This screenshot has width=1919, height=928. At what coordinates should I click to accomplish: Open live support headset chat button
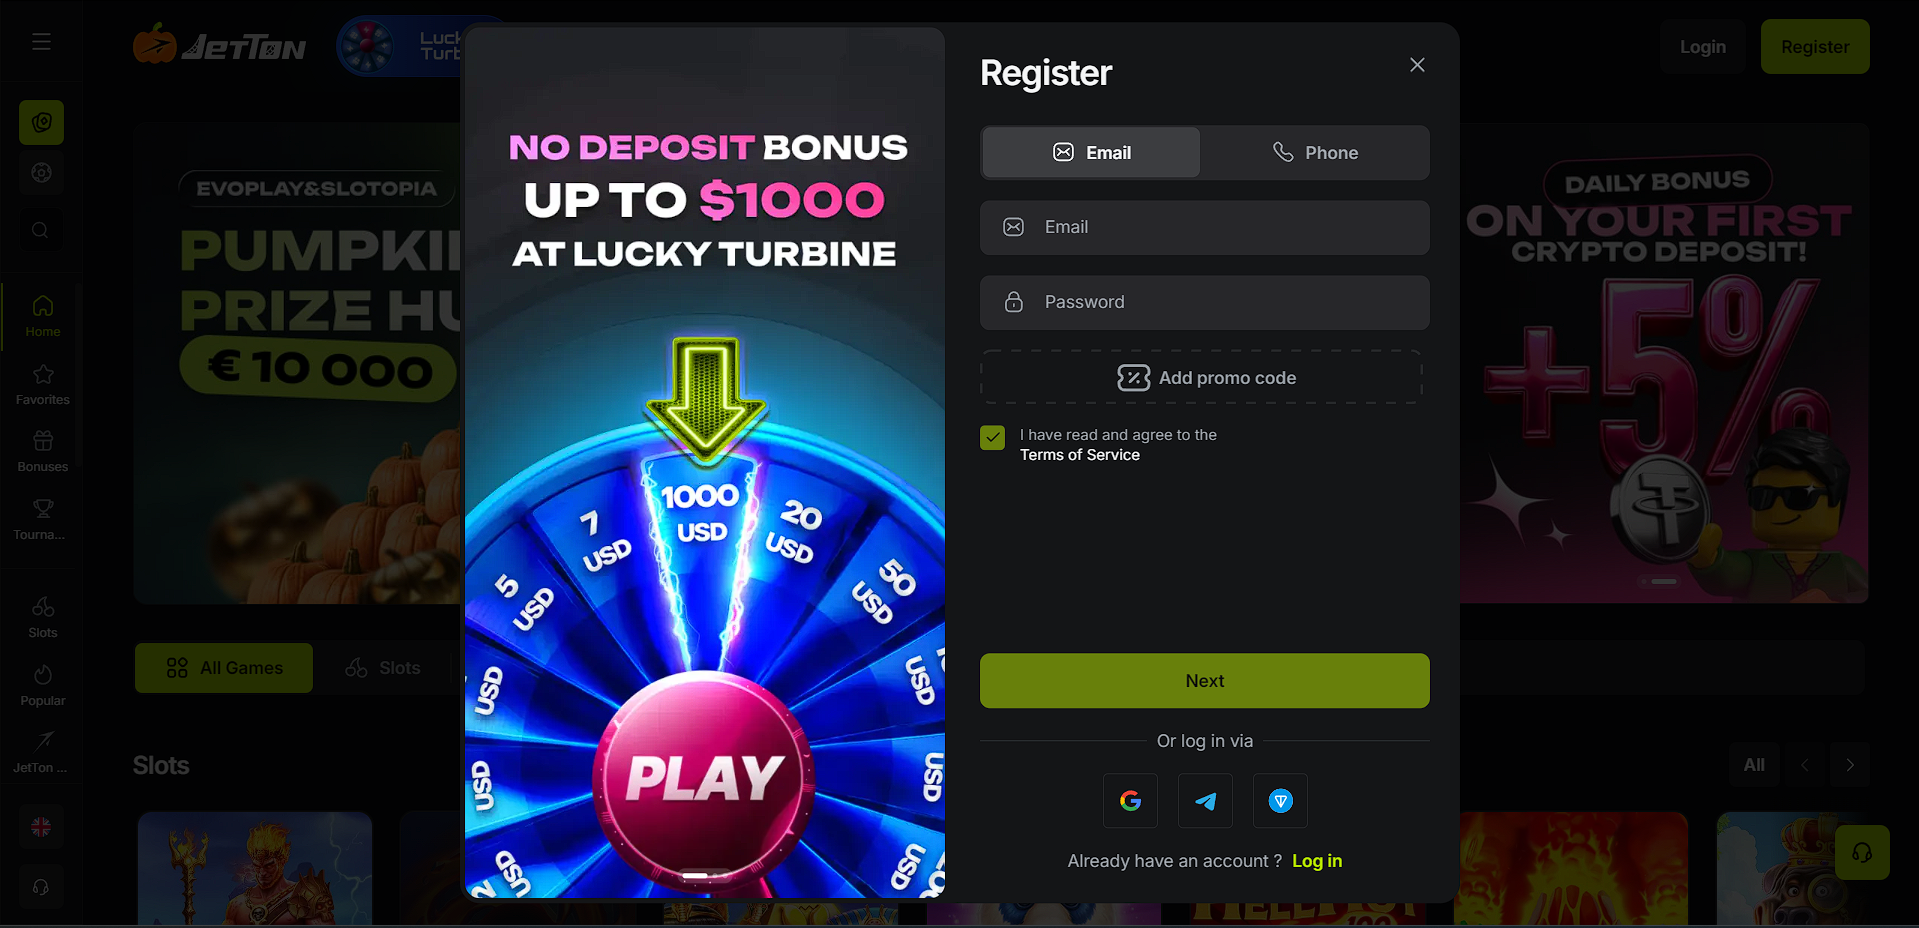point(1862,852)
